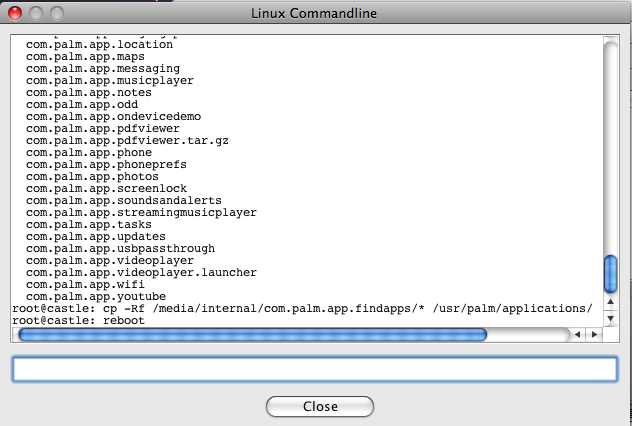Click the gray minimize window button

click(36, 13)
